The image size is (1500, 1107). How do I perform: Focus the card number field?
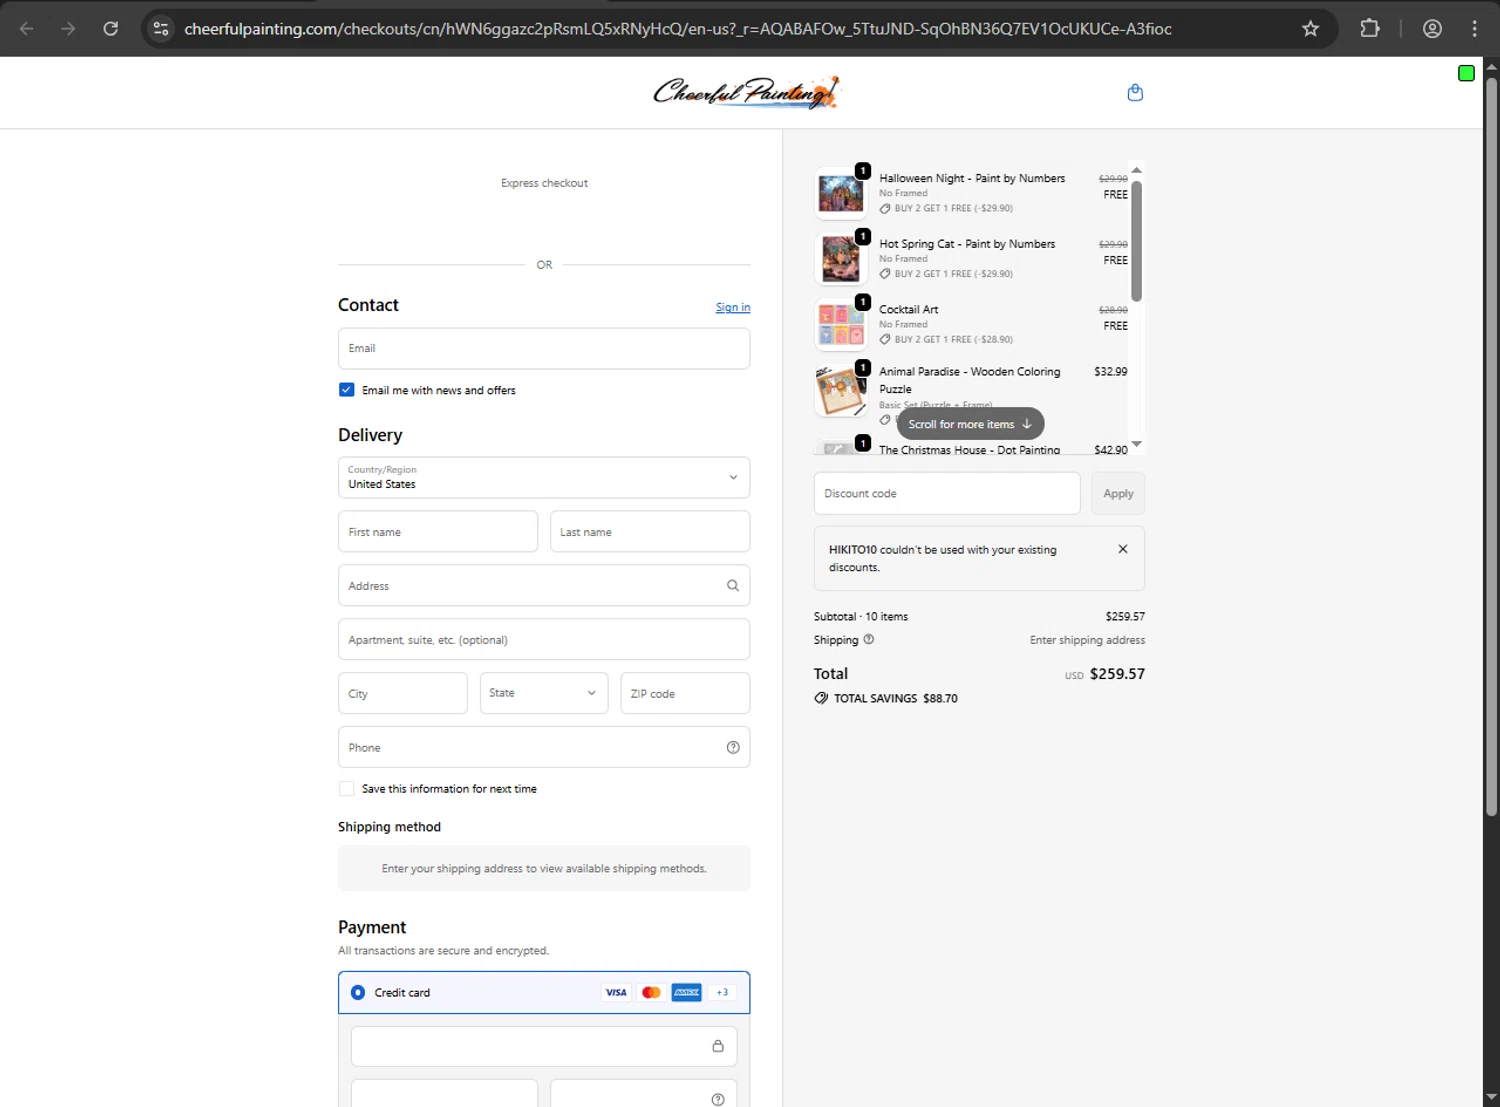544,1046
